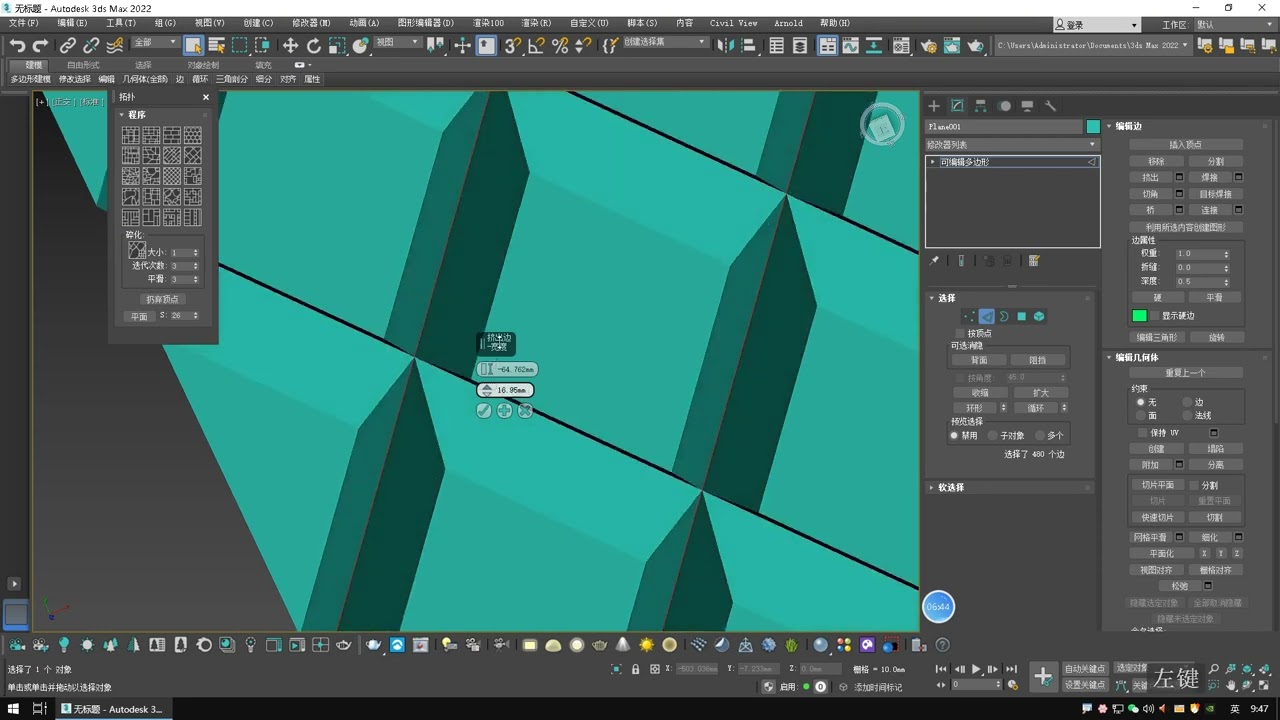The width and height of the screenshot is (1280, 720).
Task: Open the 文件(F) menu
Action: point(24,23)
